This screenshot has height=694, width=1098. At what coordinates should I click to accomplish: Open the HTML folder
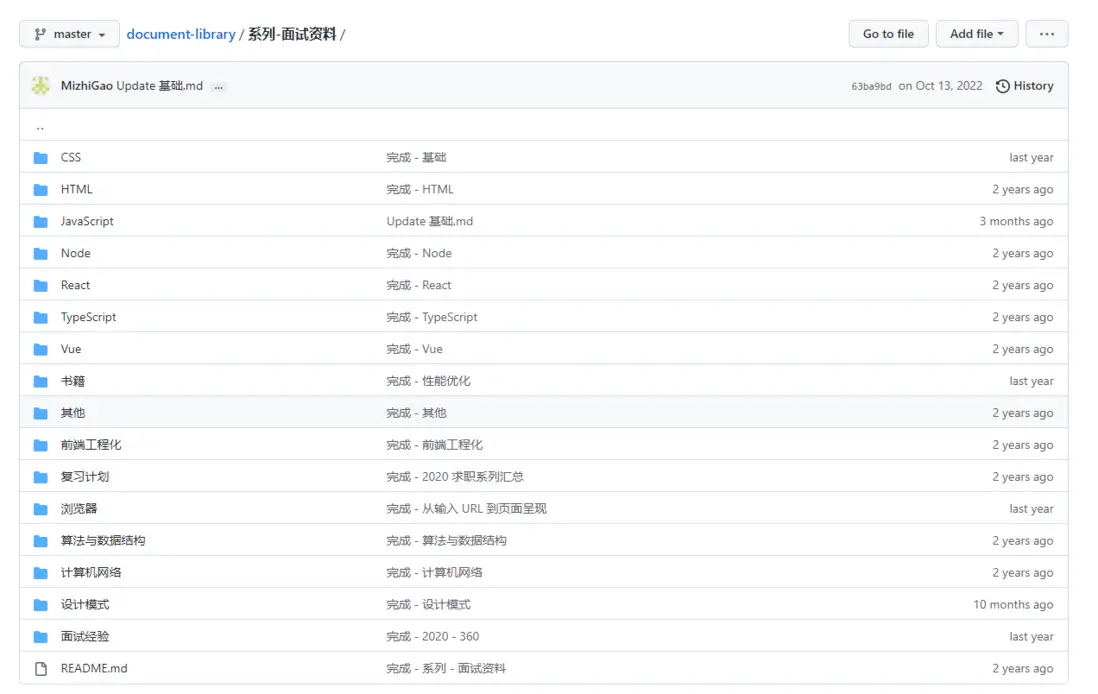coord(76,189)
